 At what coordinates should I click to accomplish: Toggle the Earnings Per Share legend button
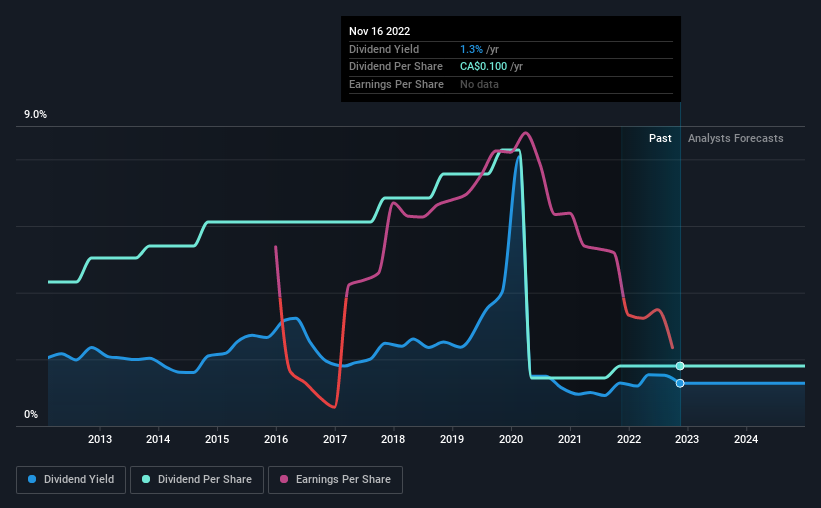pyautogui.click(x=335, y=480)
